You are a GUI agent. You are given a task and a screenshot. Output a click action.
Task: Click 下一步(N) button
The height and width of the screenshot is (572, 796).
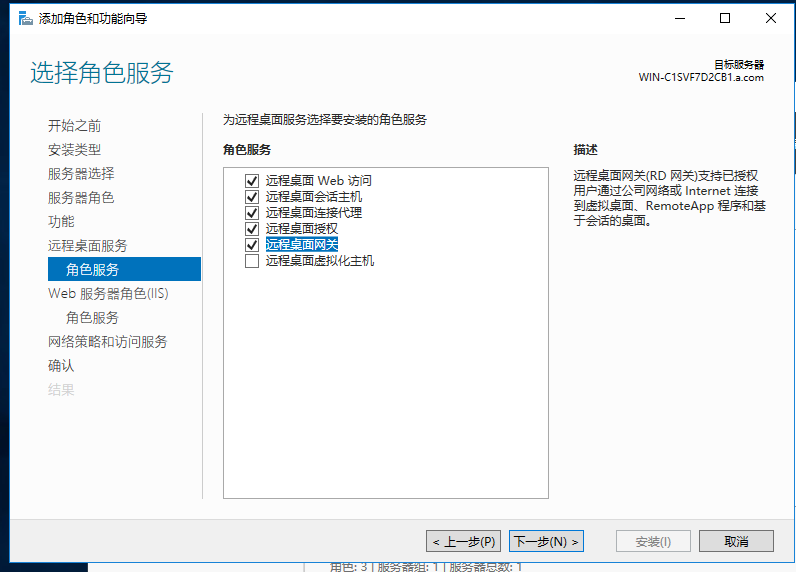pyautogui.click(x=546, y=542)
